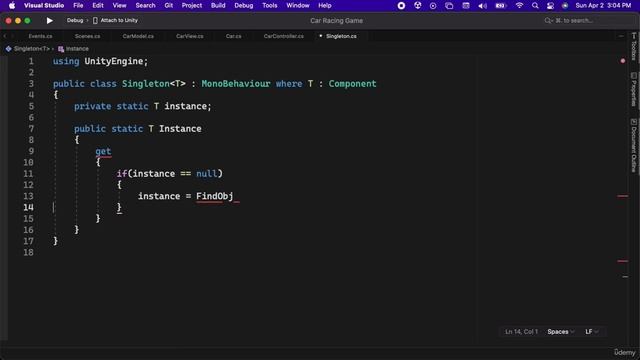Screen dimensions: 640x360
Task: Open the Properties side panel
Action: tap(633, 89)
